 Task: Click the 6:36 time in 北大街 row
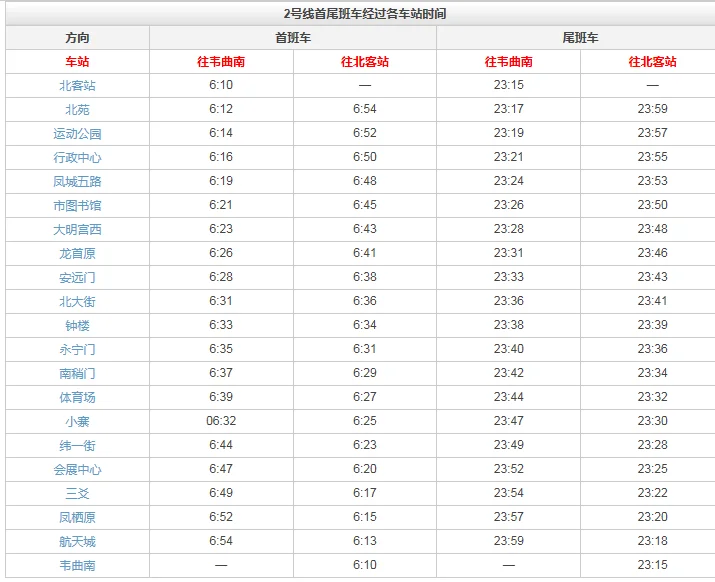(x=365, y=301)
